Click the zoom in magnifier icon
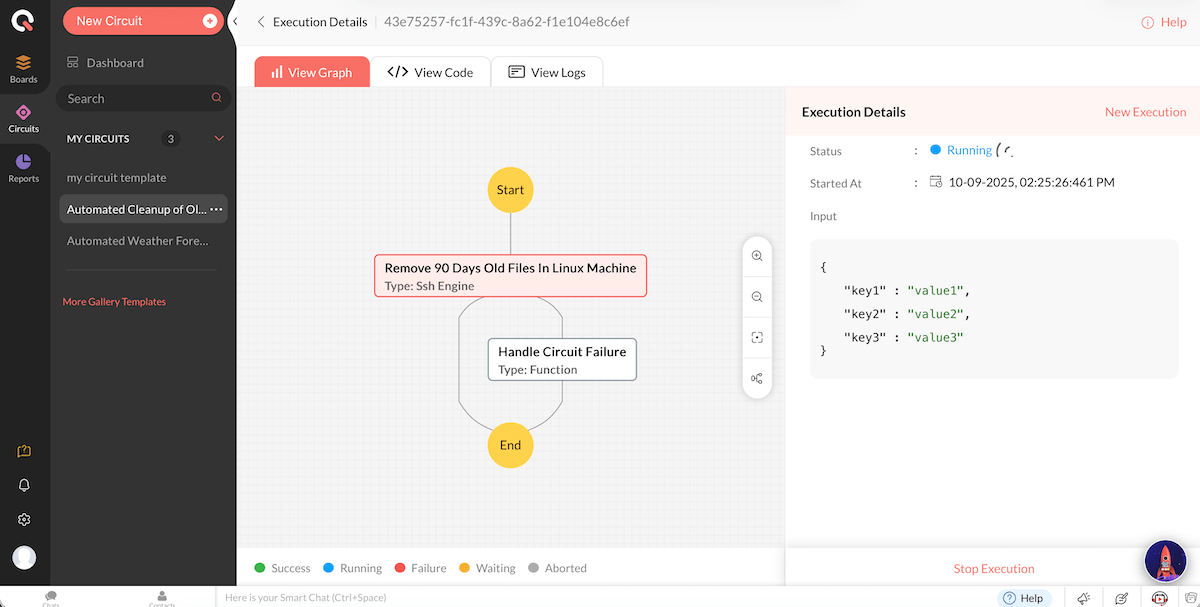Viewport: 1200px width, 607px height. point(757,256)
